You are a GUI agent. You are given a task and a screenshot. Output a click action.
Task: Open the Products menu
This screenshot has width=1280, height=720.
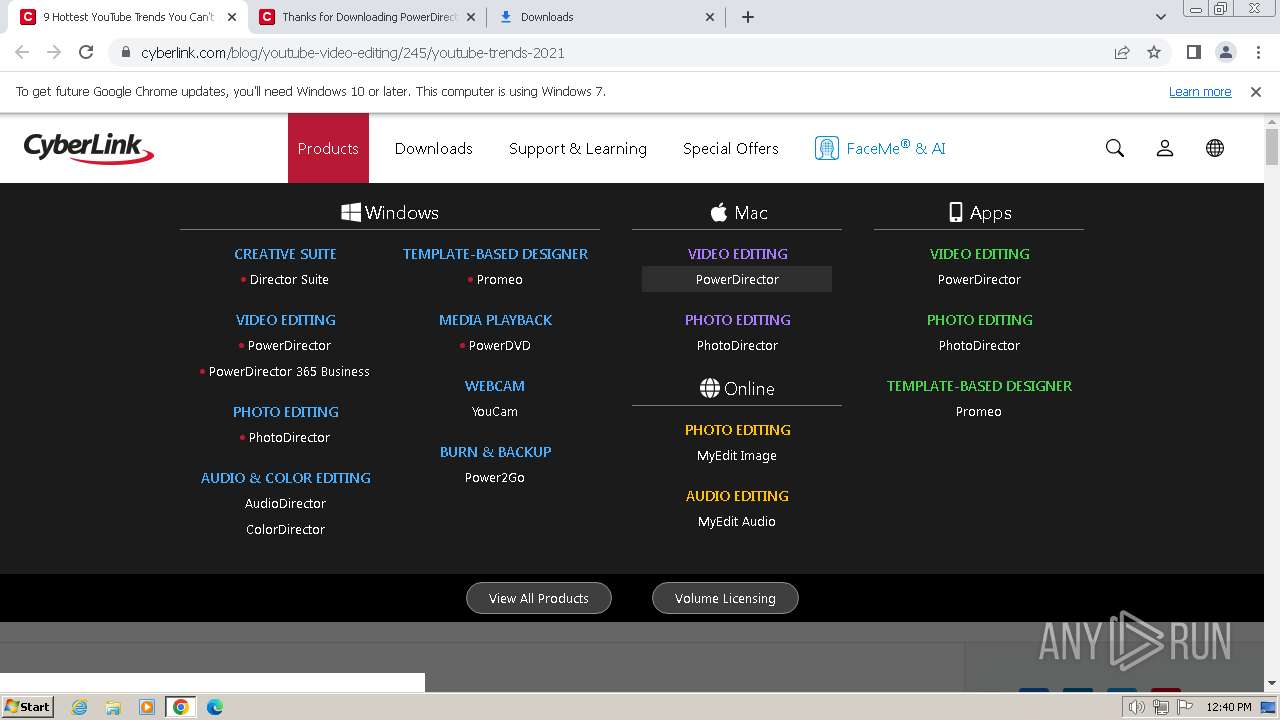328,148
